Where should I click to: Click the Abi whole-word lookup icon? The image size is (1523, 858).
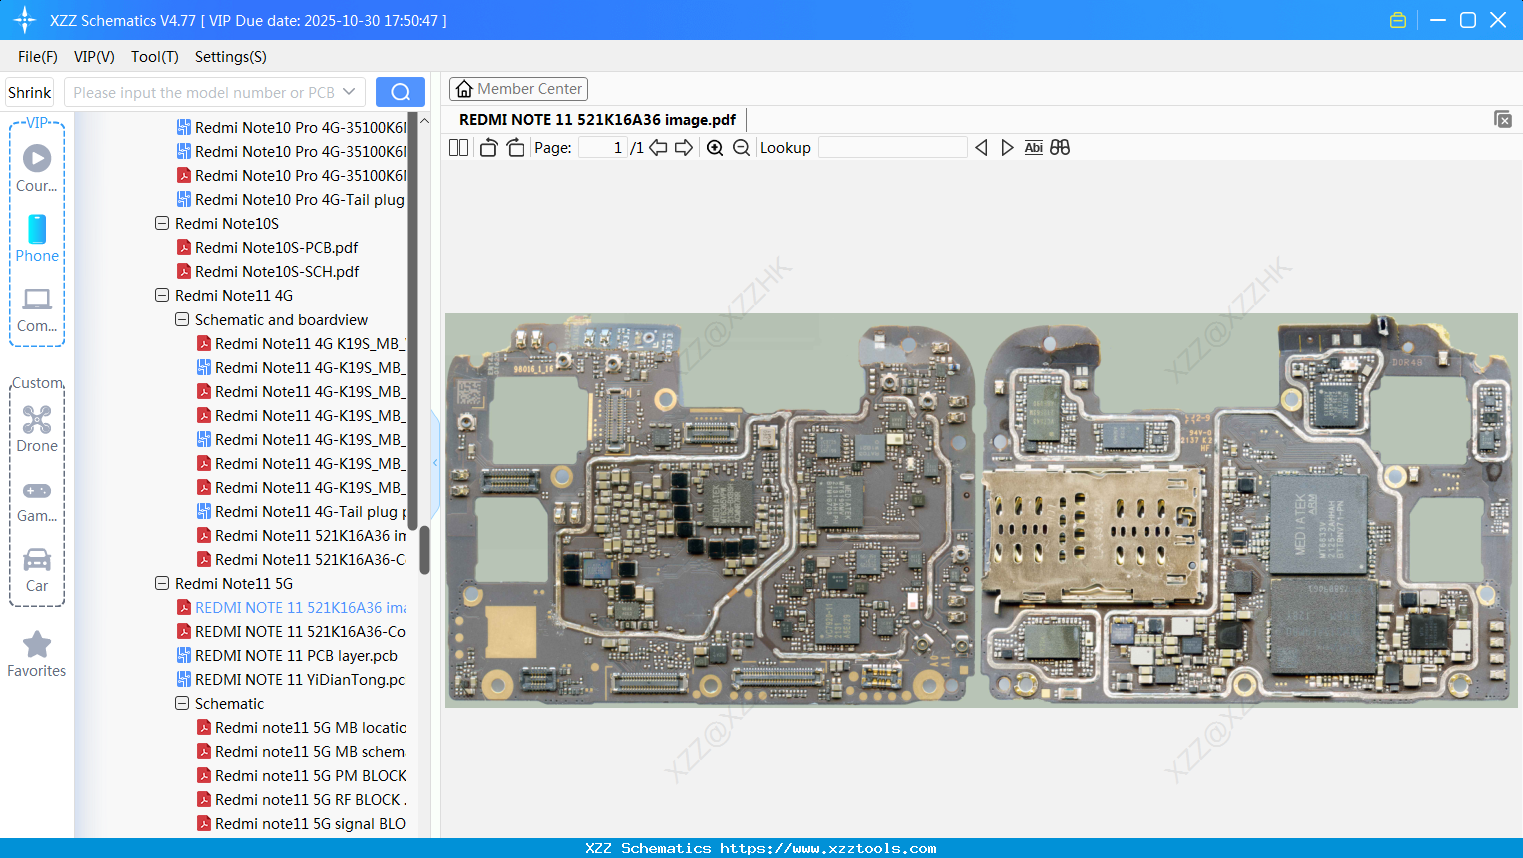coord(1033,147)
